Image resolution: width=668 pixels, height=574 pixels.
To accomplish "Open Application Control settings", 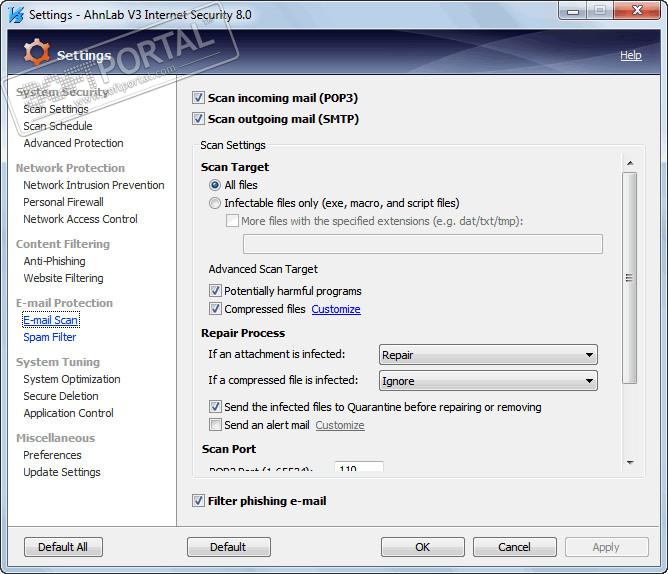I will tap(68, 413).
